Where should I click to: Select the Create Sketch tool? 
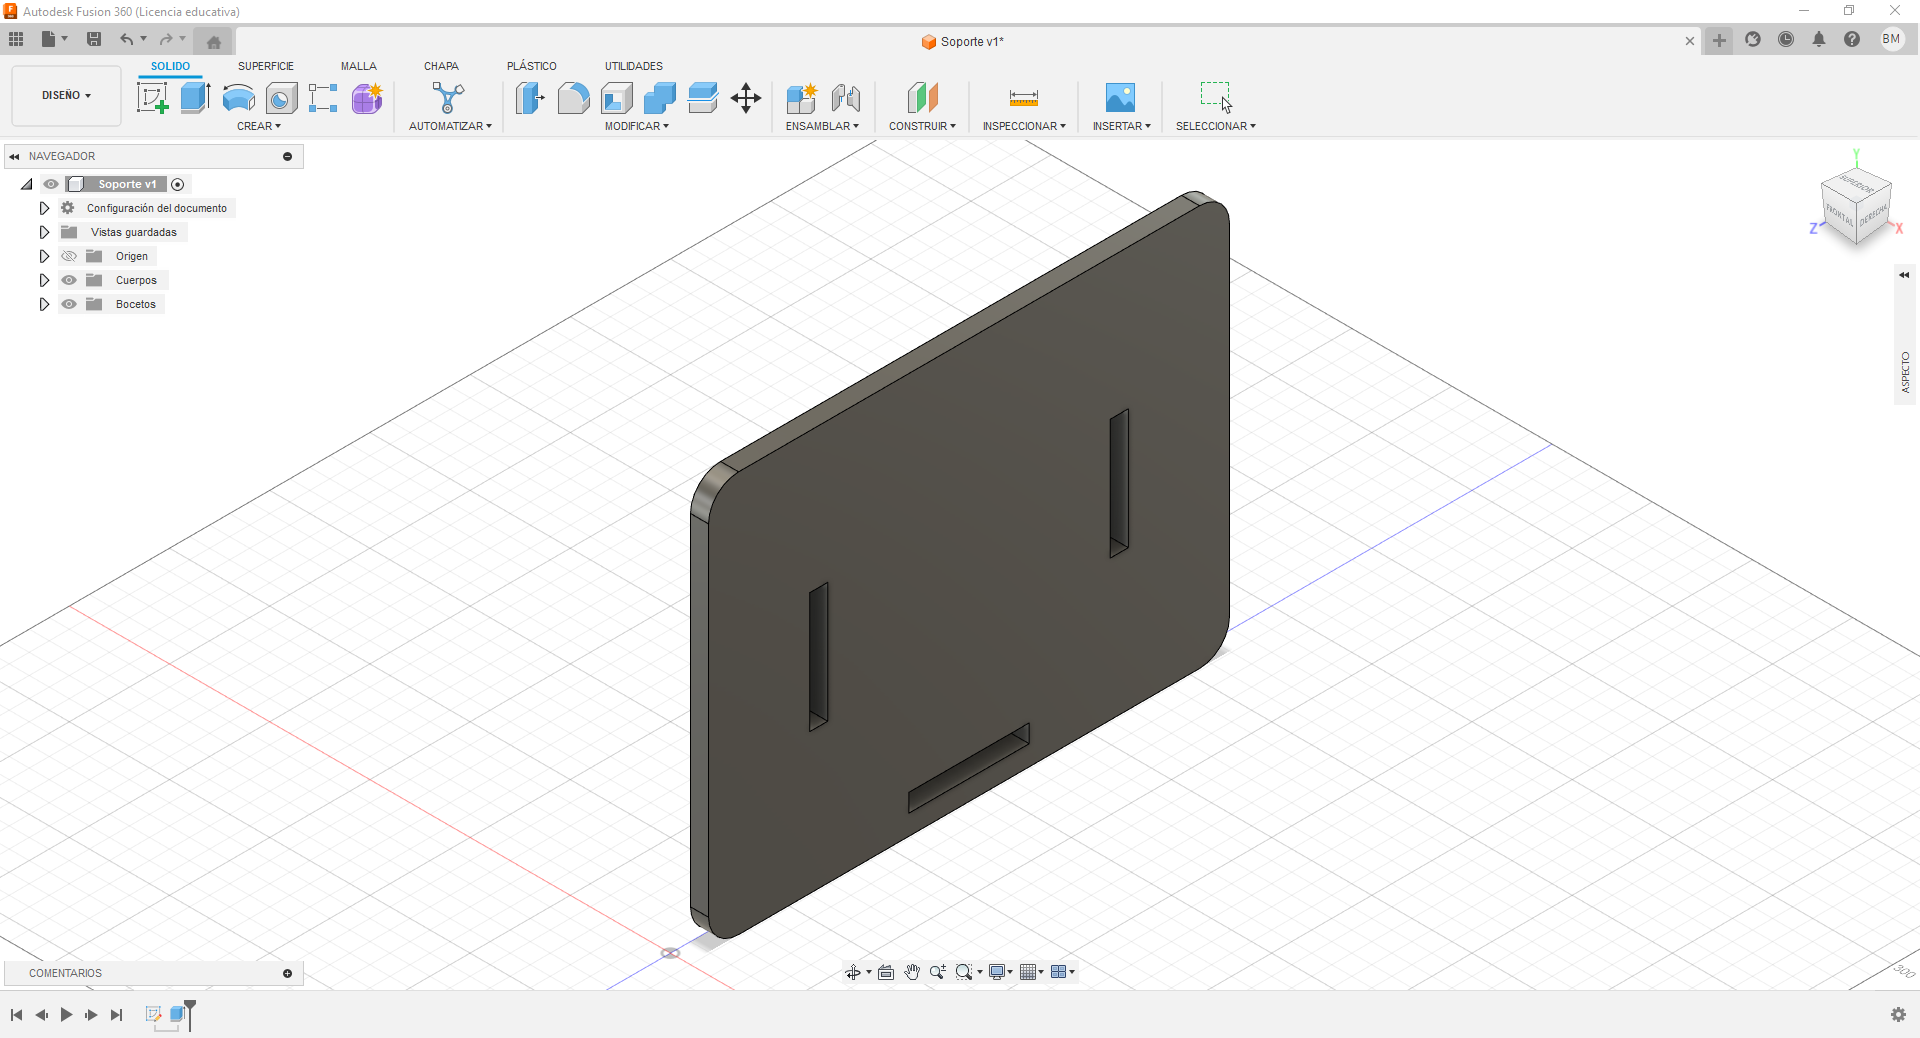point(152,98)
